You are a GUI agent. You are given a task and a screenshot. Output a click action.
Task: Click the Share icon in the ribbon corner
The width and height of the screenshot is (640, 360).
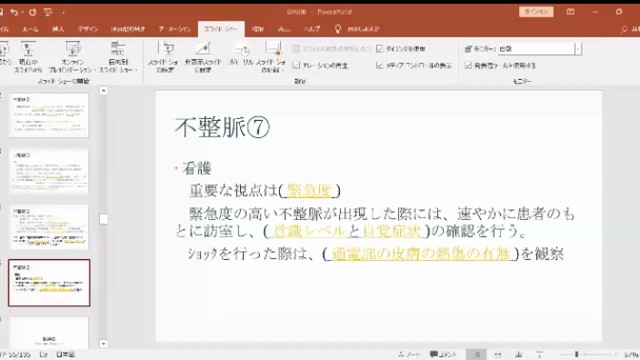pyautogui.click(x=624, y=29)
